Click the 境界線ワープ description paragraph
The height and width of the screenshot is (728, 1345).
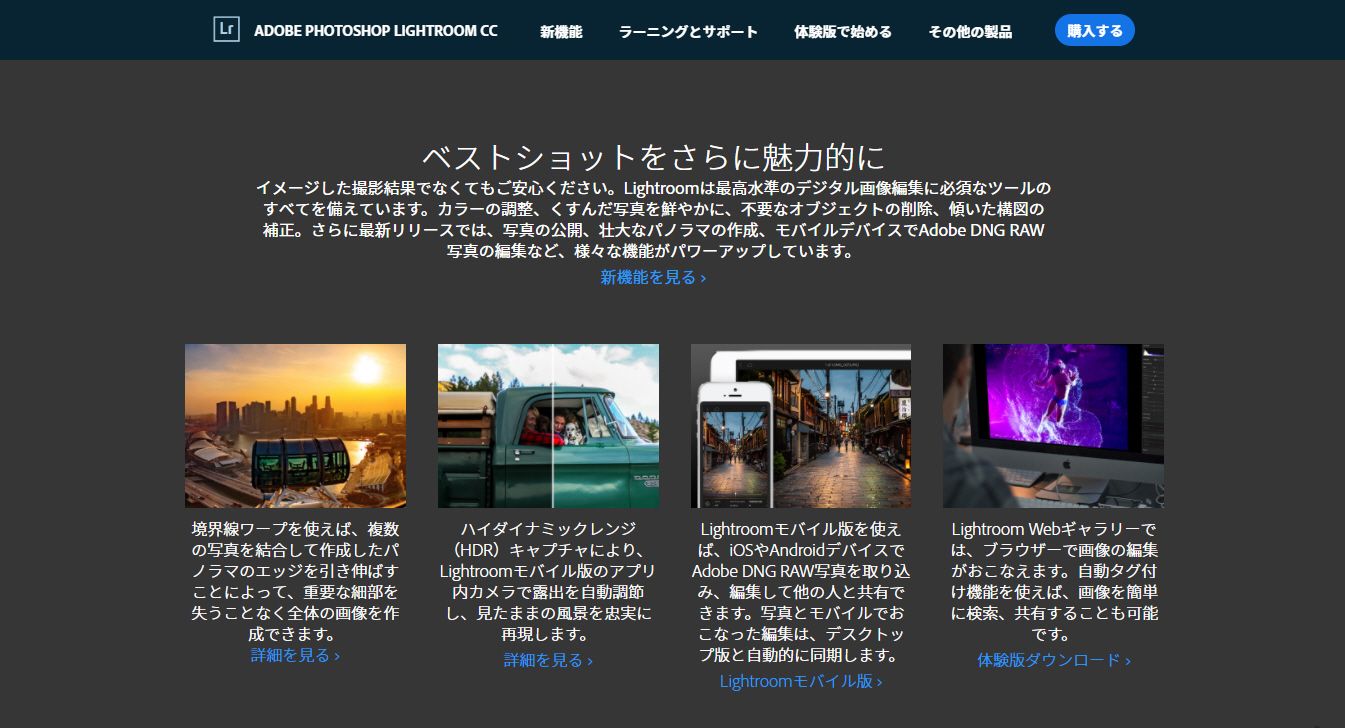coord(295,581)
